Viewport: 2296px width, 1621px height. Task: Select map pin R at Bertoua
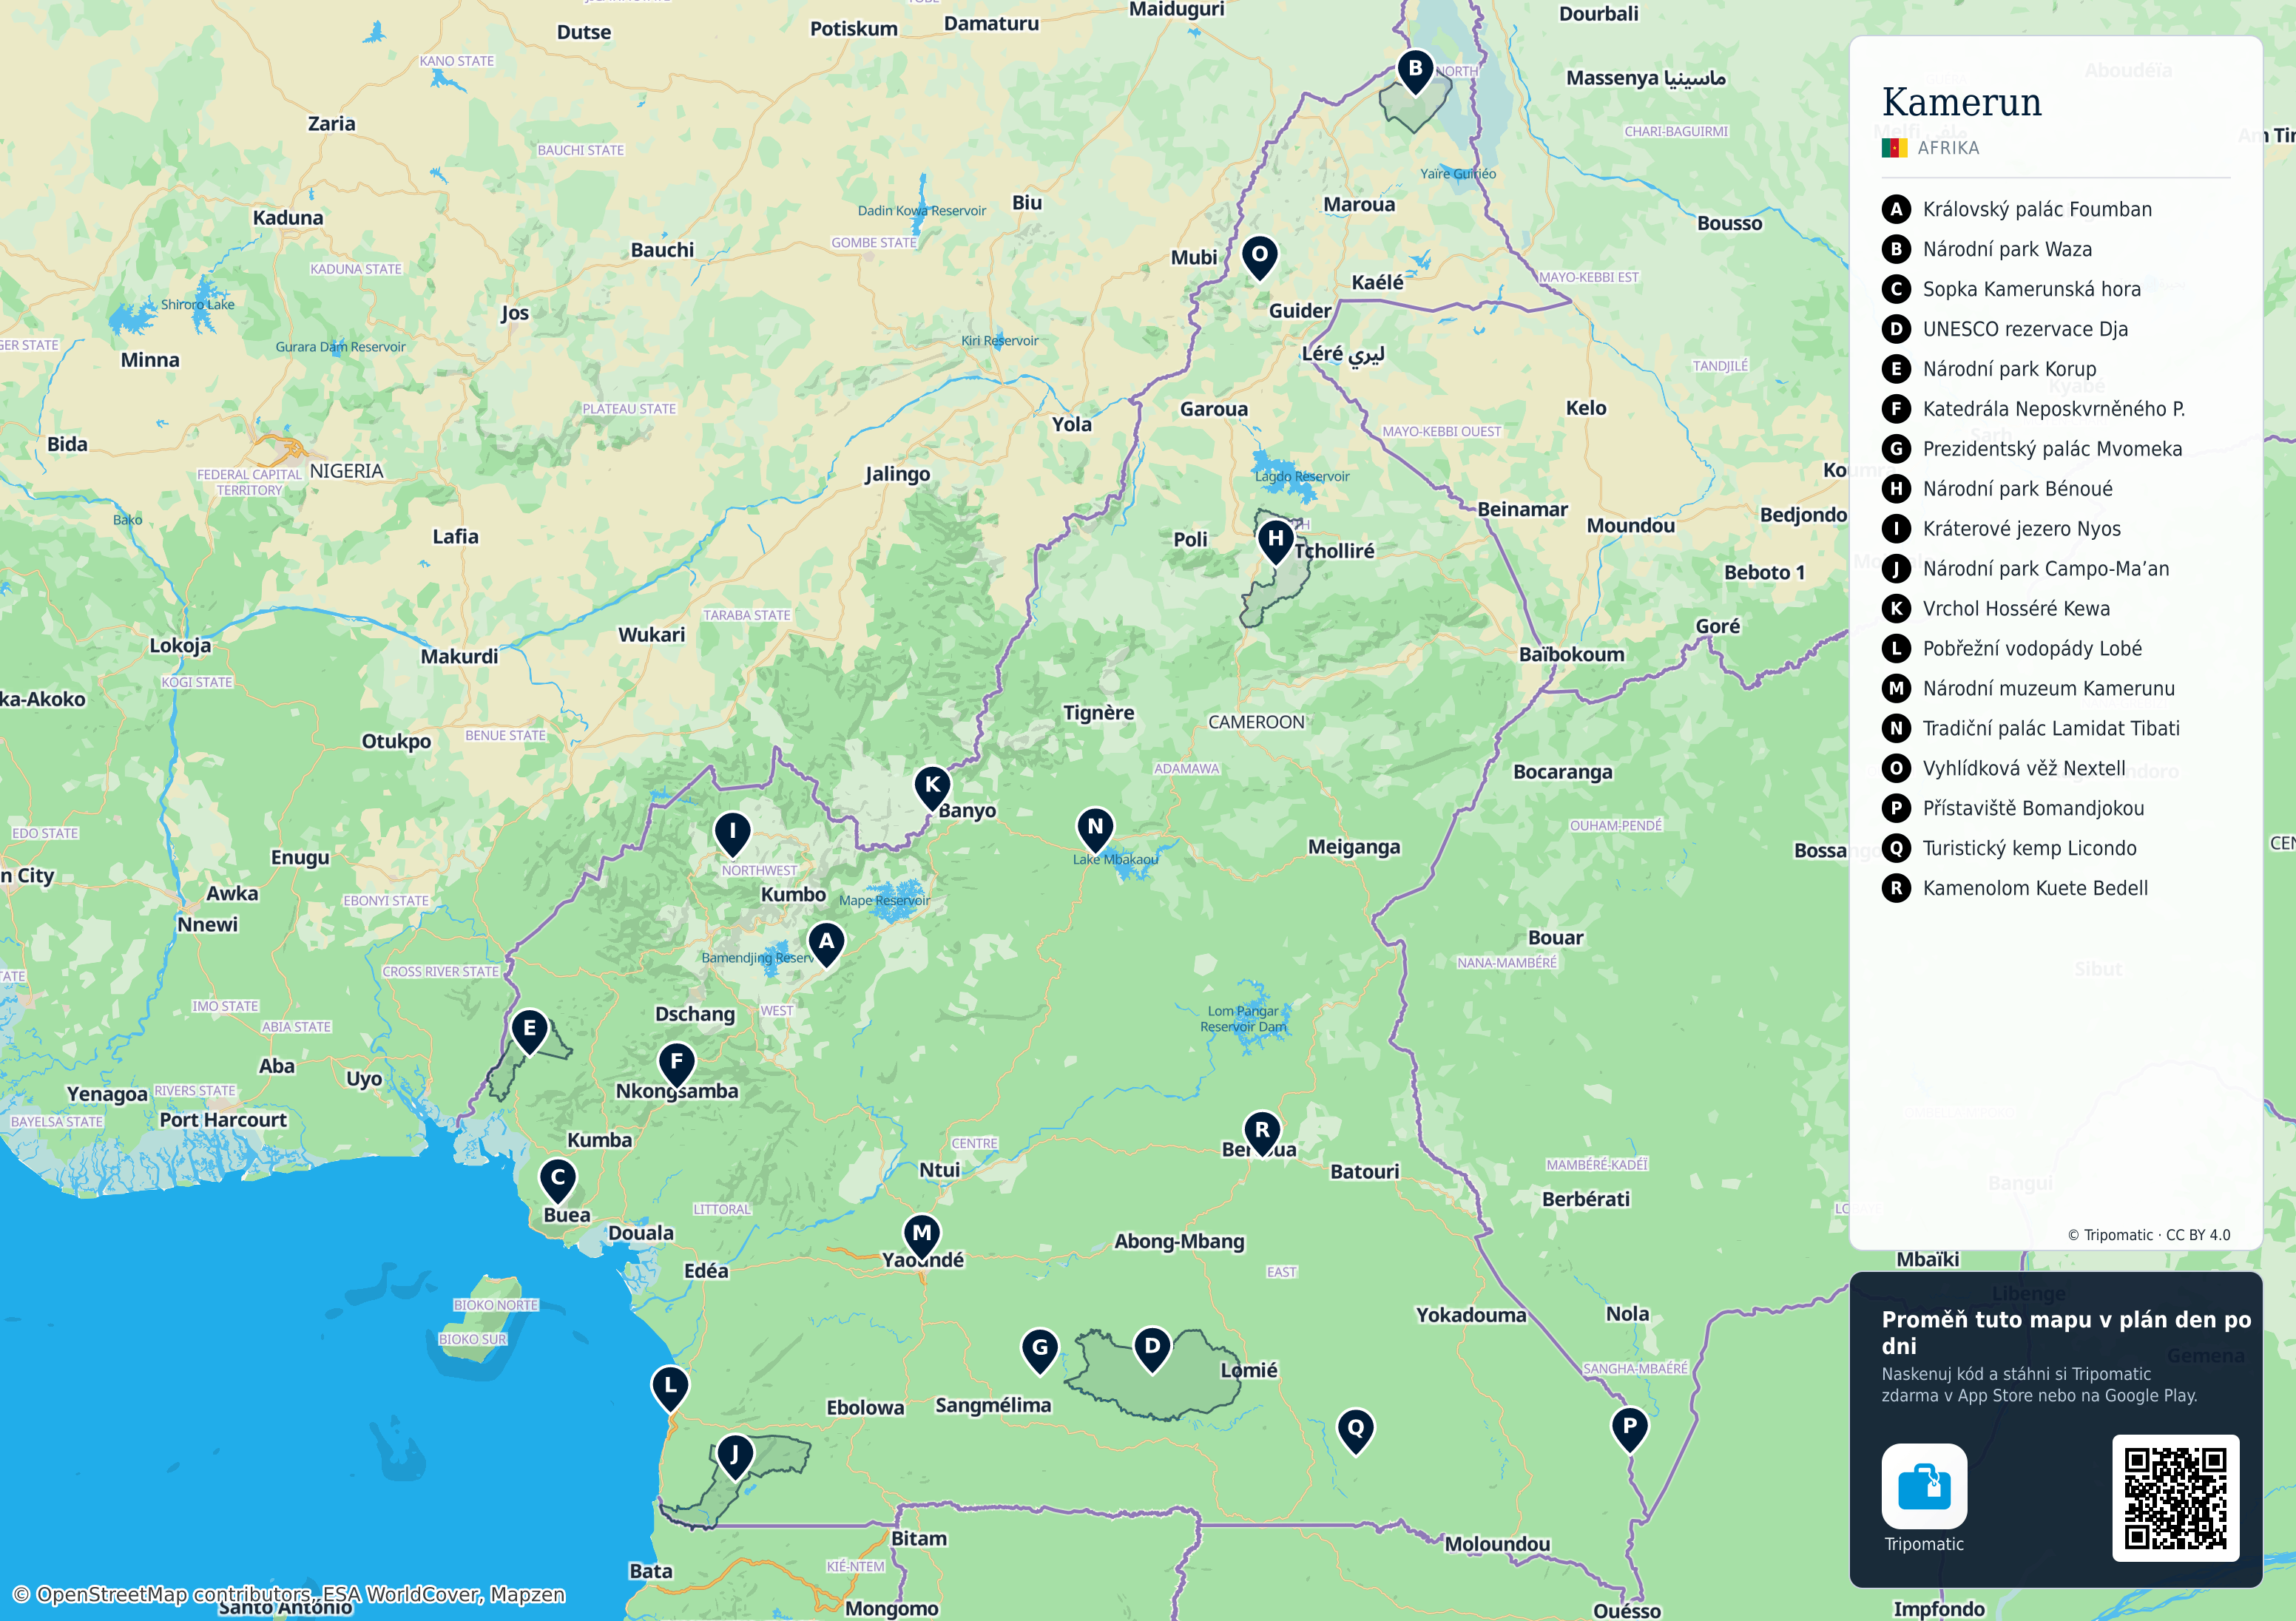(x=1262, y=1134)
